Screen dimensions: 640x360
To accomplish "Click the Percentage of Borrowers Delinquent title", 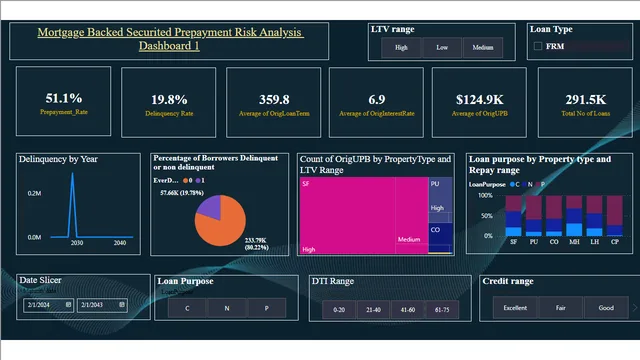I will [x=216, y=162].
